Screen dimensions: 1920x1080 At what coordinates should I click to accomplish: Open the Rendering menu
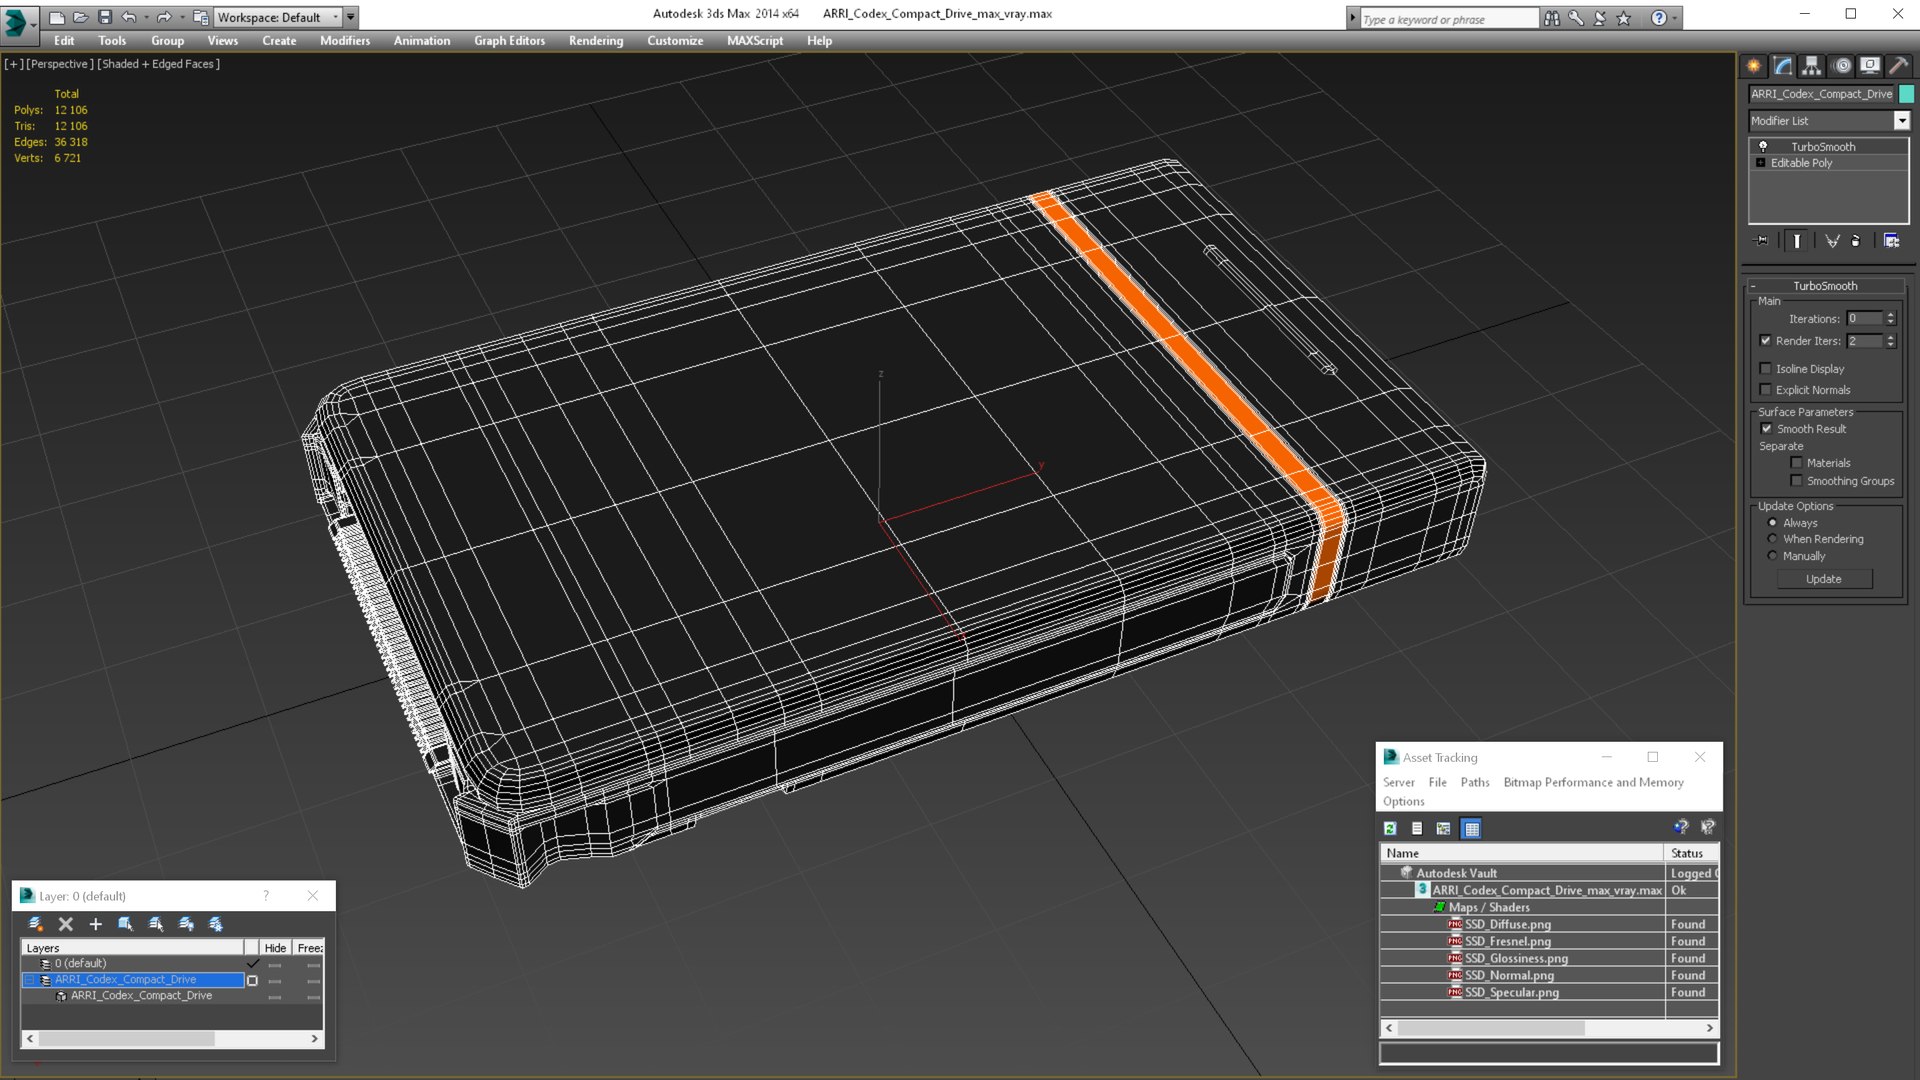coord(595,41)
